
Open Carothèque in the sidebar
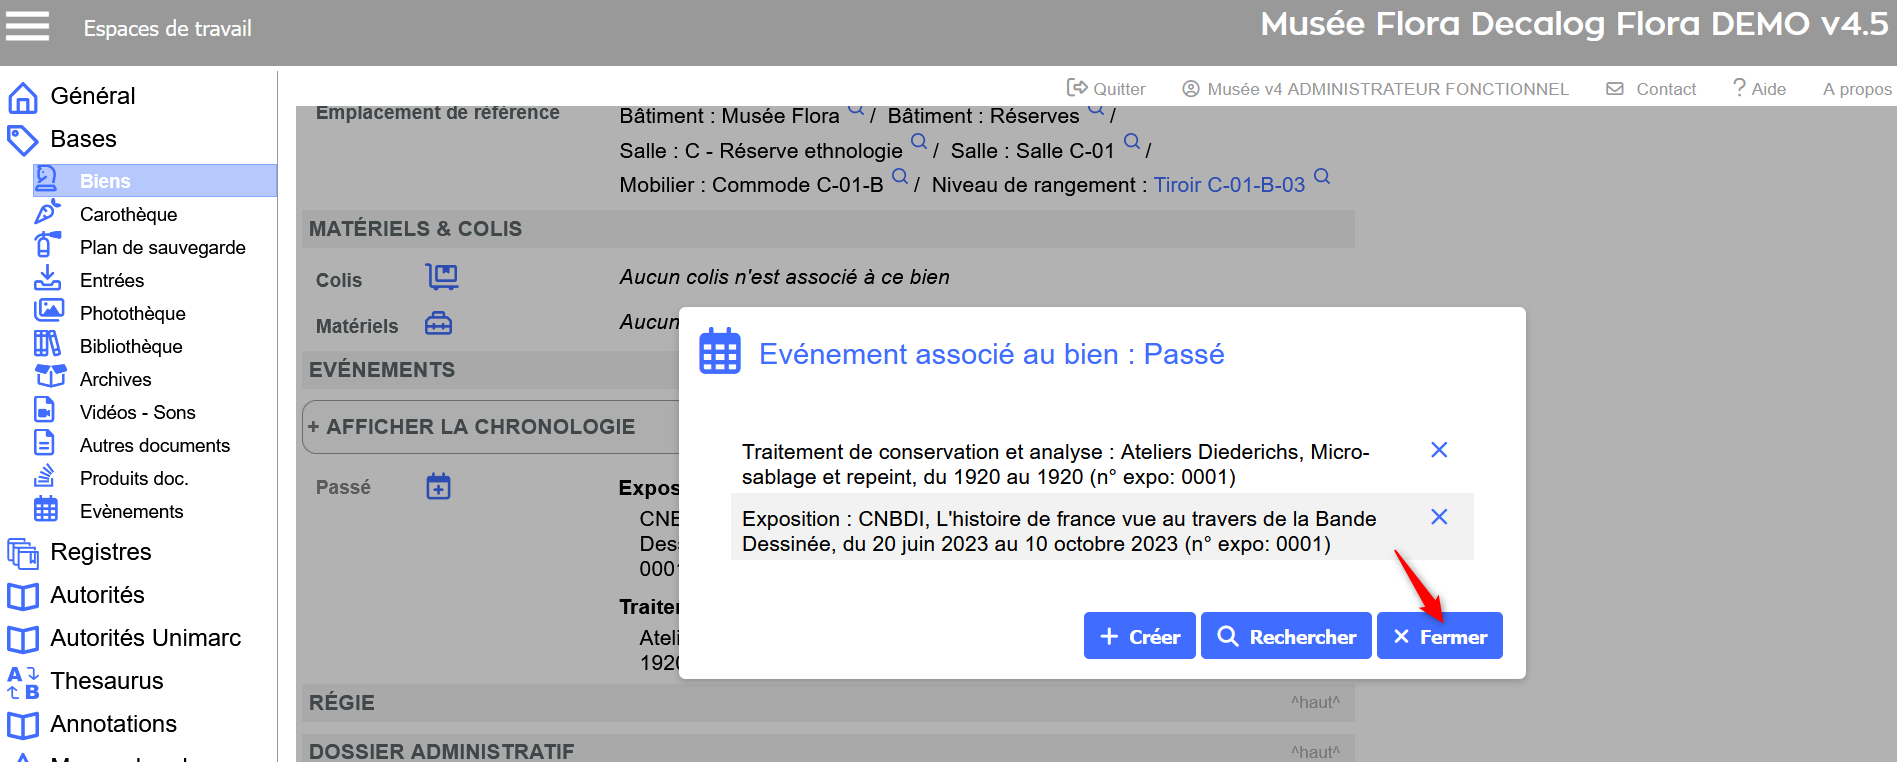[128, 214]
